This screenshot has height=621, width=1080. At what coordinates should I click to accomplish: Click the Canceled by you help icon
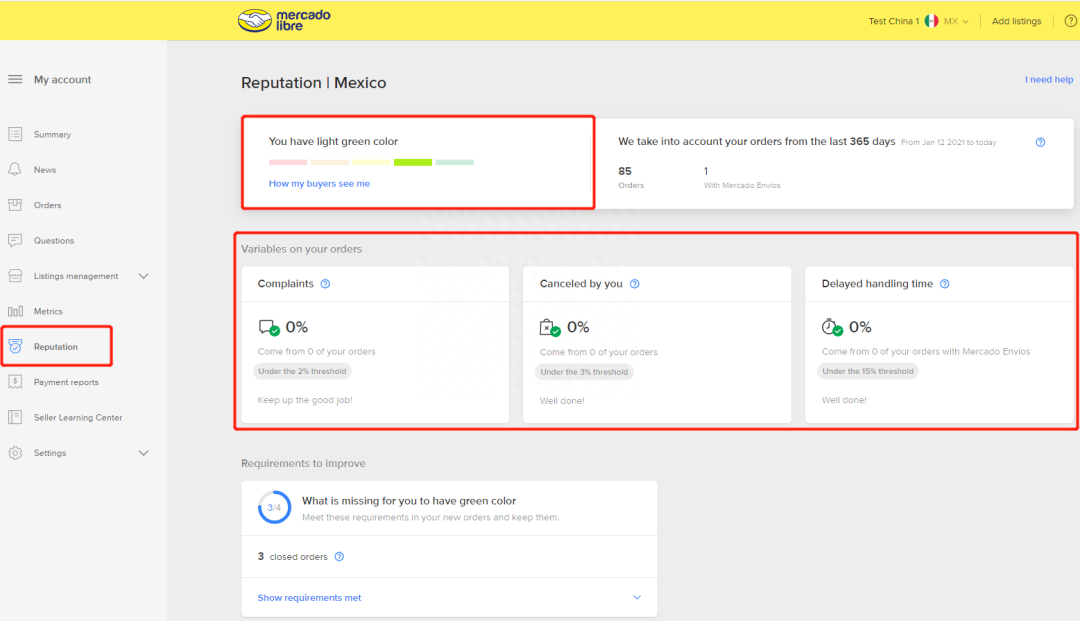[634, 284]
